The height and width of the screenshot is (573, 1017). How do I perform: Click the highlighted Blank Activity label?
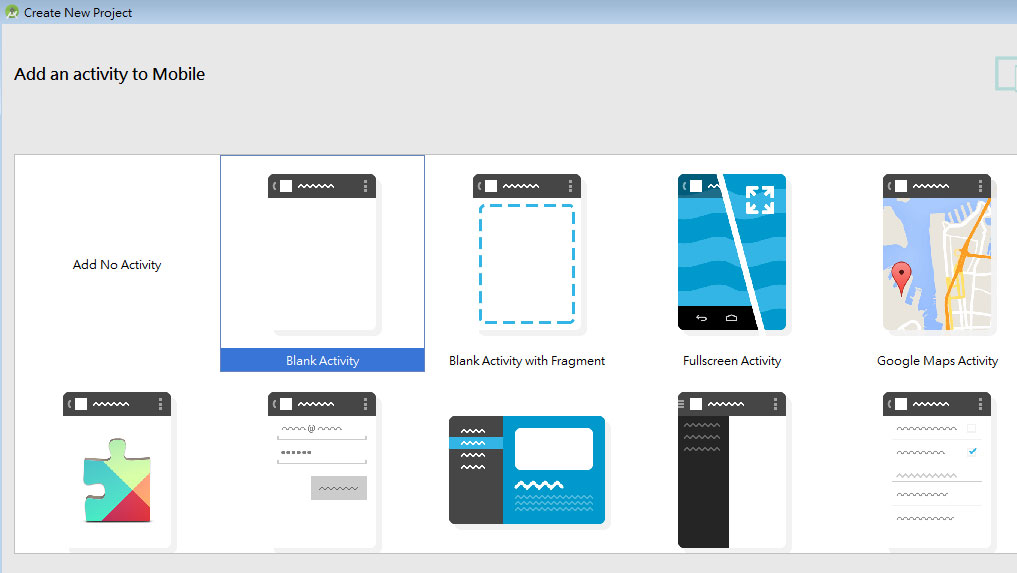[322, 360]
